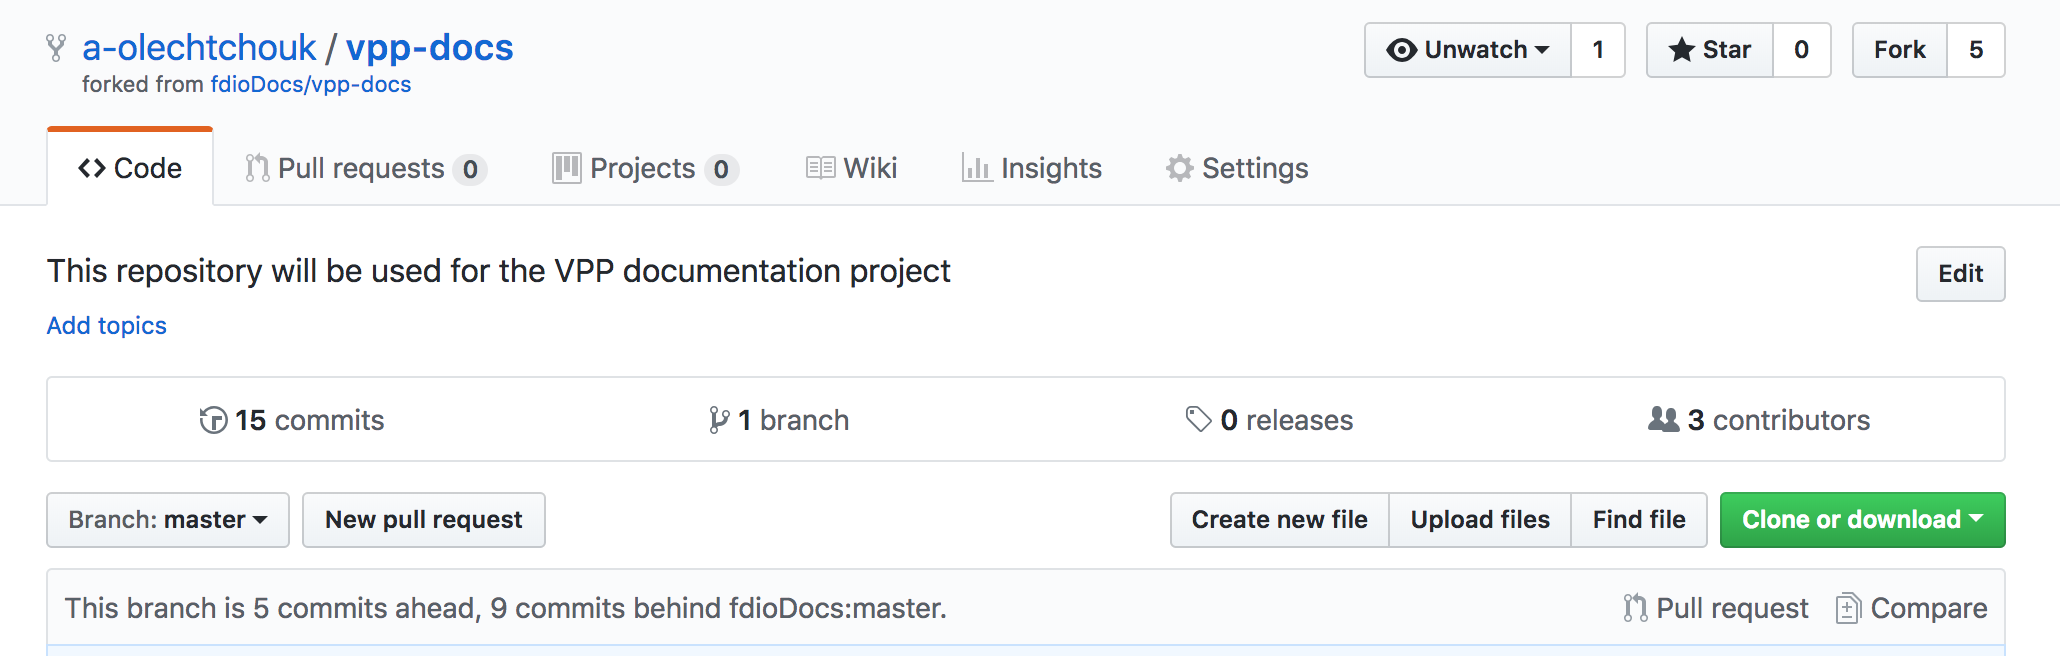2060x656 pixels.
Task: Click the branch icon next to 1 branch
Action: point(718,420)
